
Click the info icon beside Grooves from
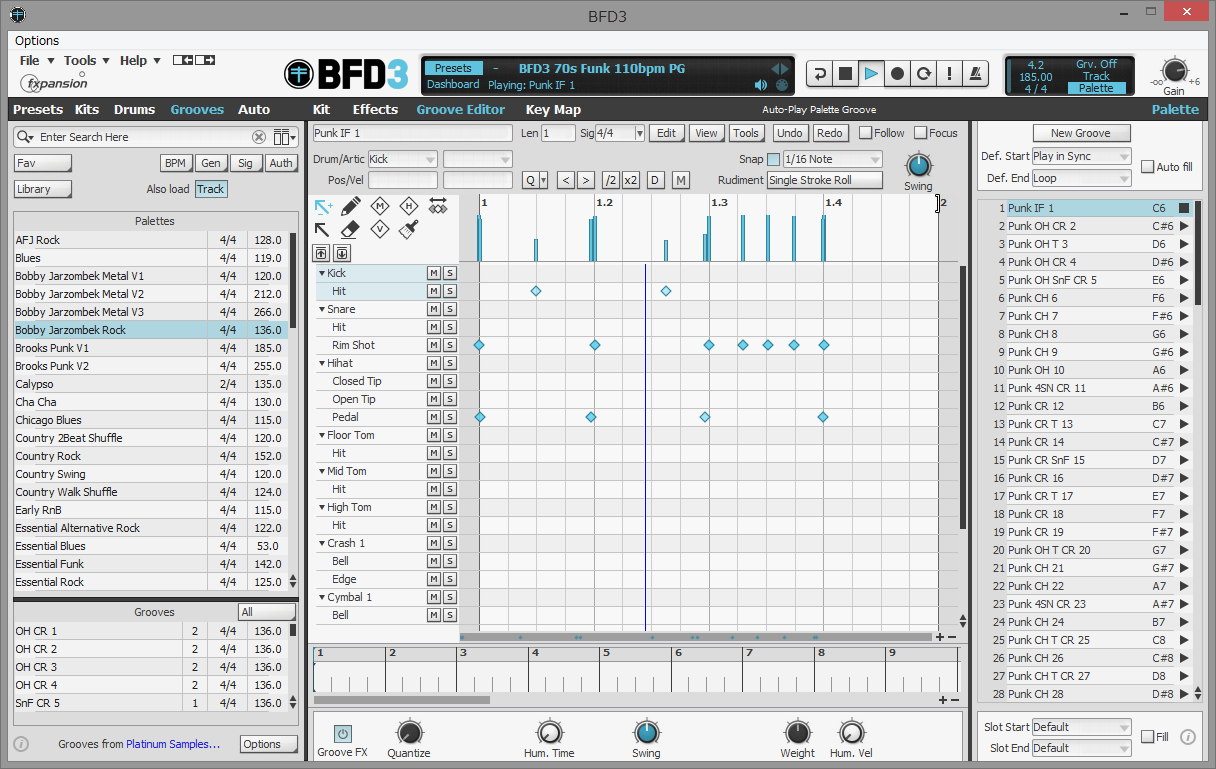pos(21,744)
